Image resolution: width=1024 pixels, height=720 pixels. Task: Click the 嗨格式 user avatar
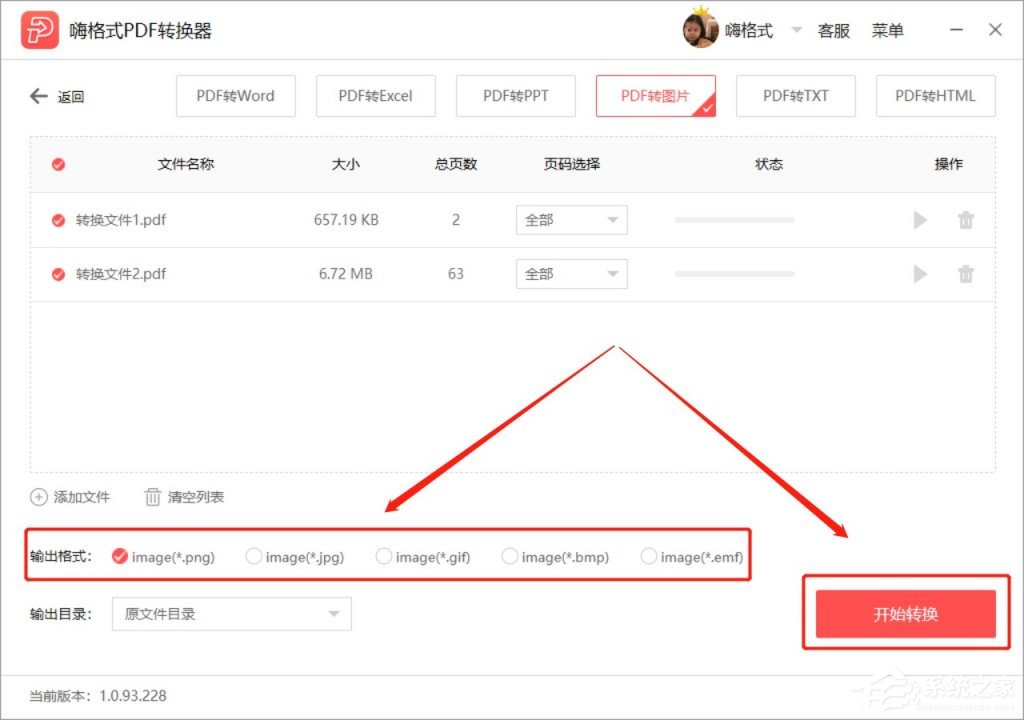700,29
